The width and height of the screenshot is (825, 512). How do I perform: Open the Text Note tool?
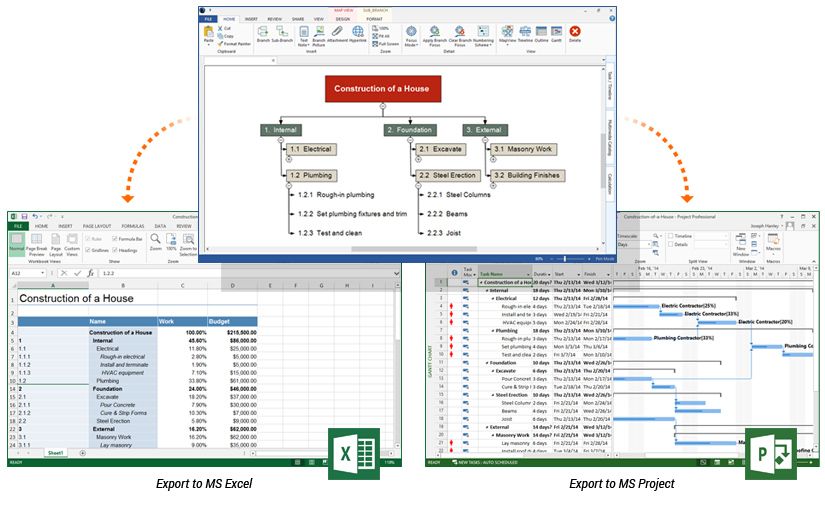pyautogui.click(x=304, y=36)
